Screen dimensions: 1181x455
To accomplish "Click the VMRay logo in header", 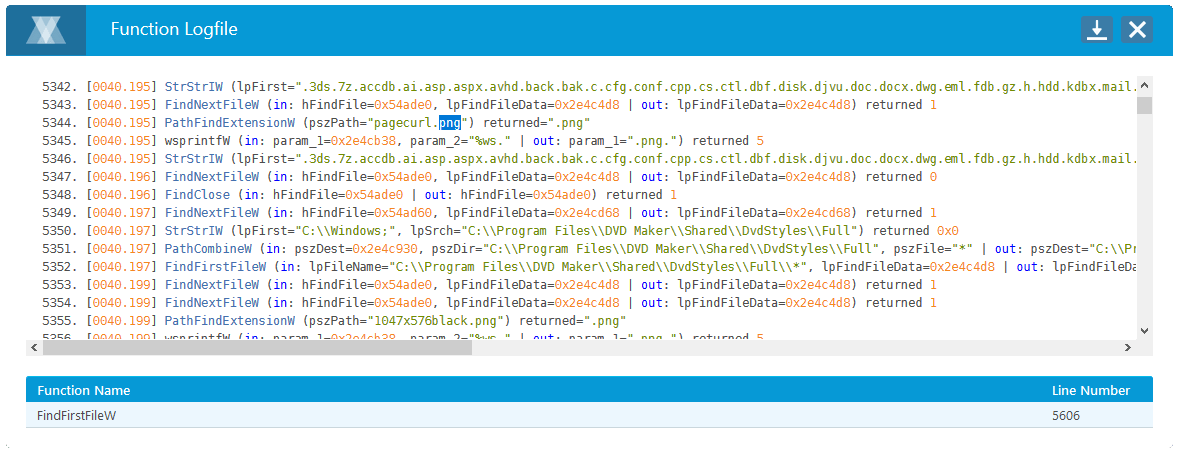I will click(46, 30).
